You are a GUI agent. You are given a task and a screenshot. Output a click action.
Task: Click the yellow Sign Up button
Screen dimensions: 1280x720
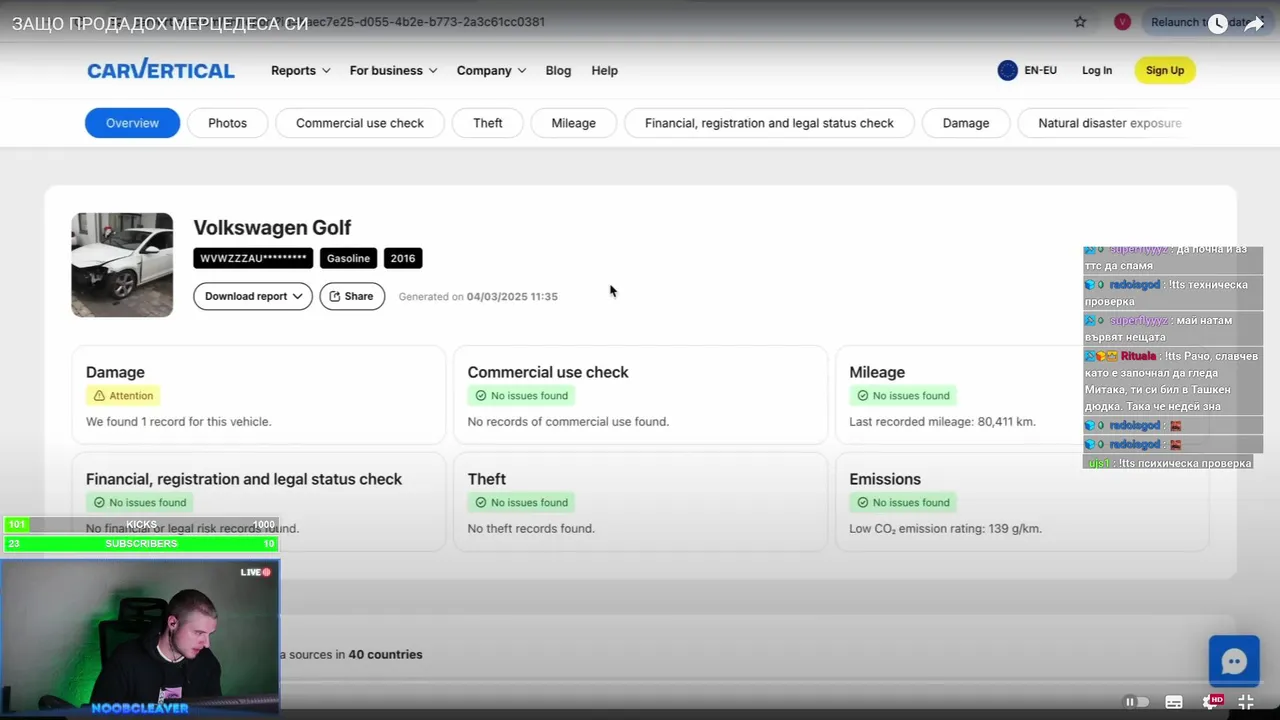tap(1165, 70)
